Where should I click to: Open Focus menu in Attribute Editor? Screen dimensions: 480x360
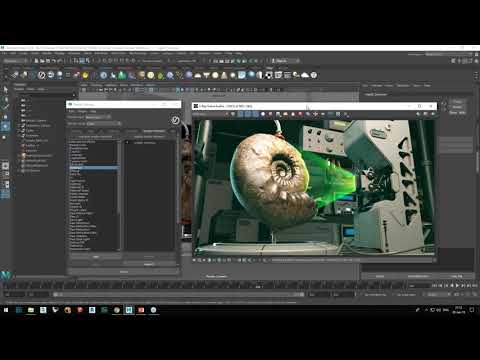pyautogui.click(x=389, y=86)
